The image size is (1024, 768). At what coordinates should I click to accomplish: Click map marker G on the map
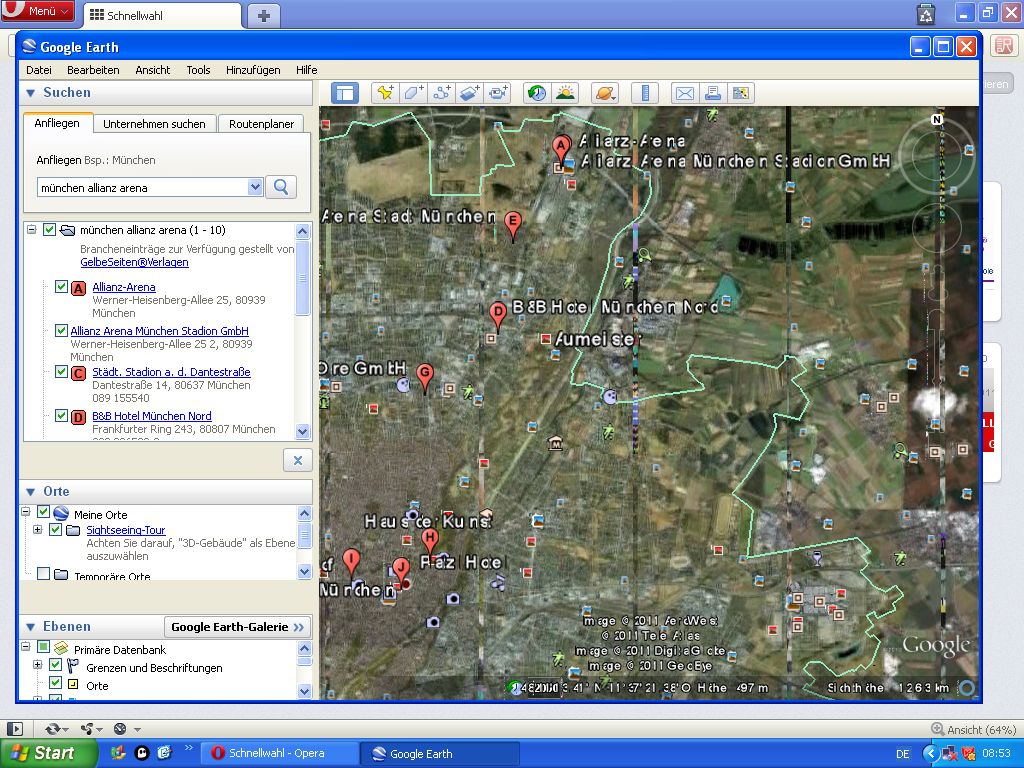(424, 378)
